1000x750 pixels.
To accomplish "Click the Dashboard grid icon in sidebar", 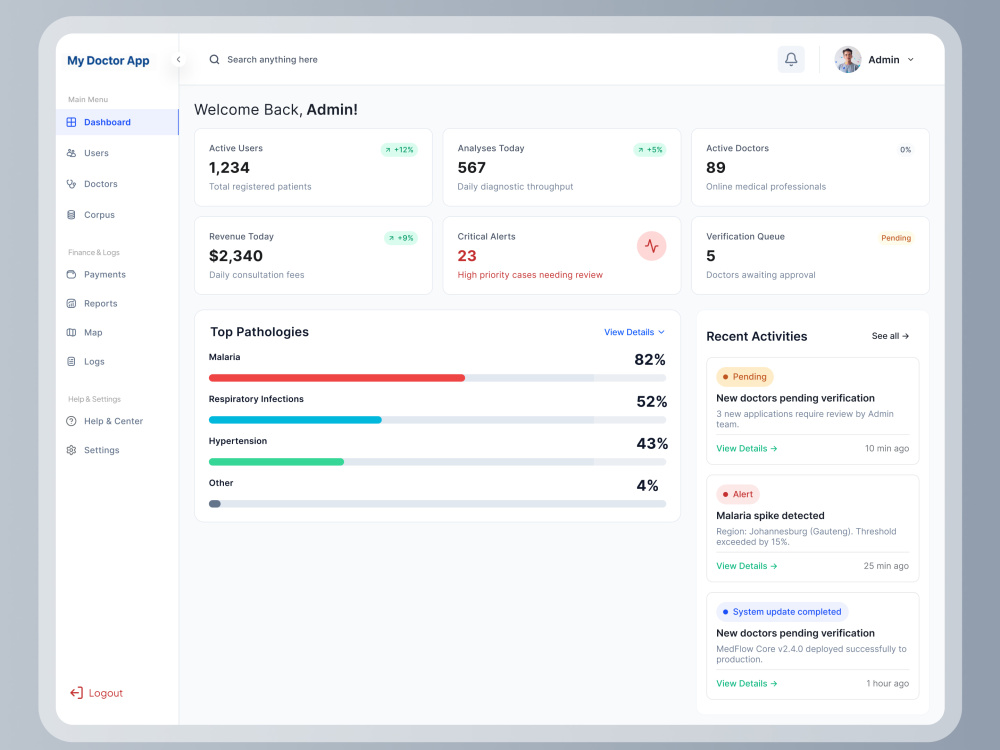I will click(x=71, y=122).
